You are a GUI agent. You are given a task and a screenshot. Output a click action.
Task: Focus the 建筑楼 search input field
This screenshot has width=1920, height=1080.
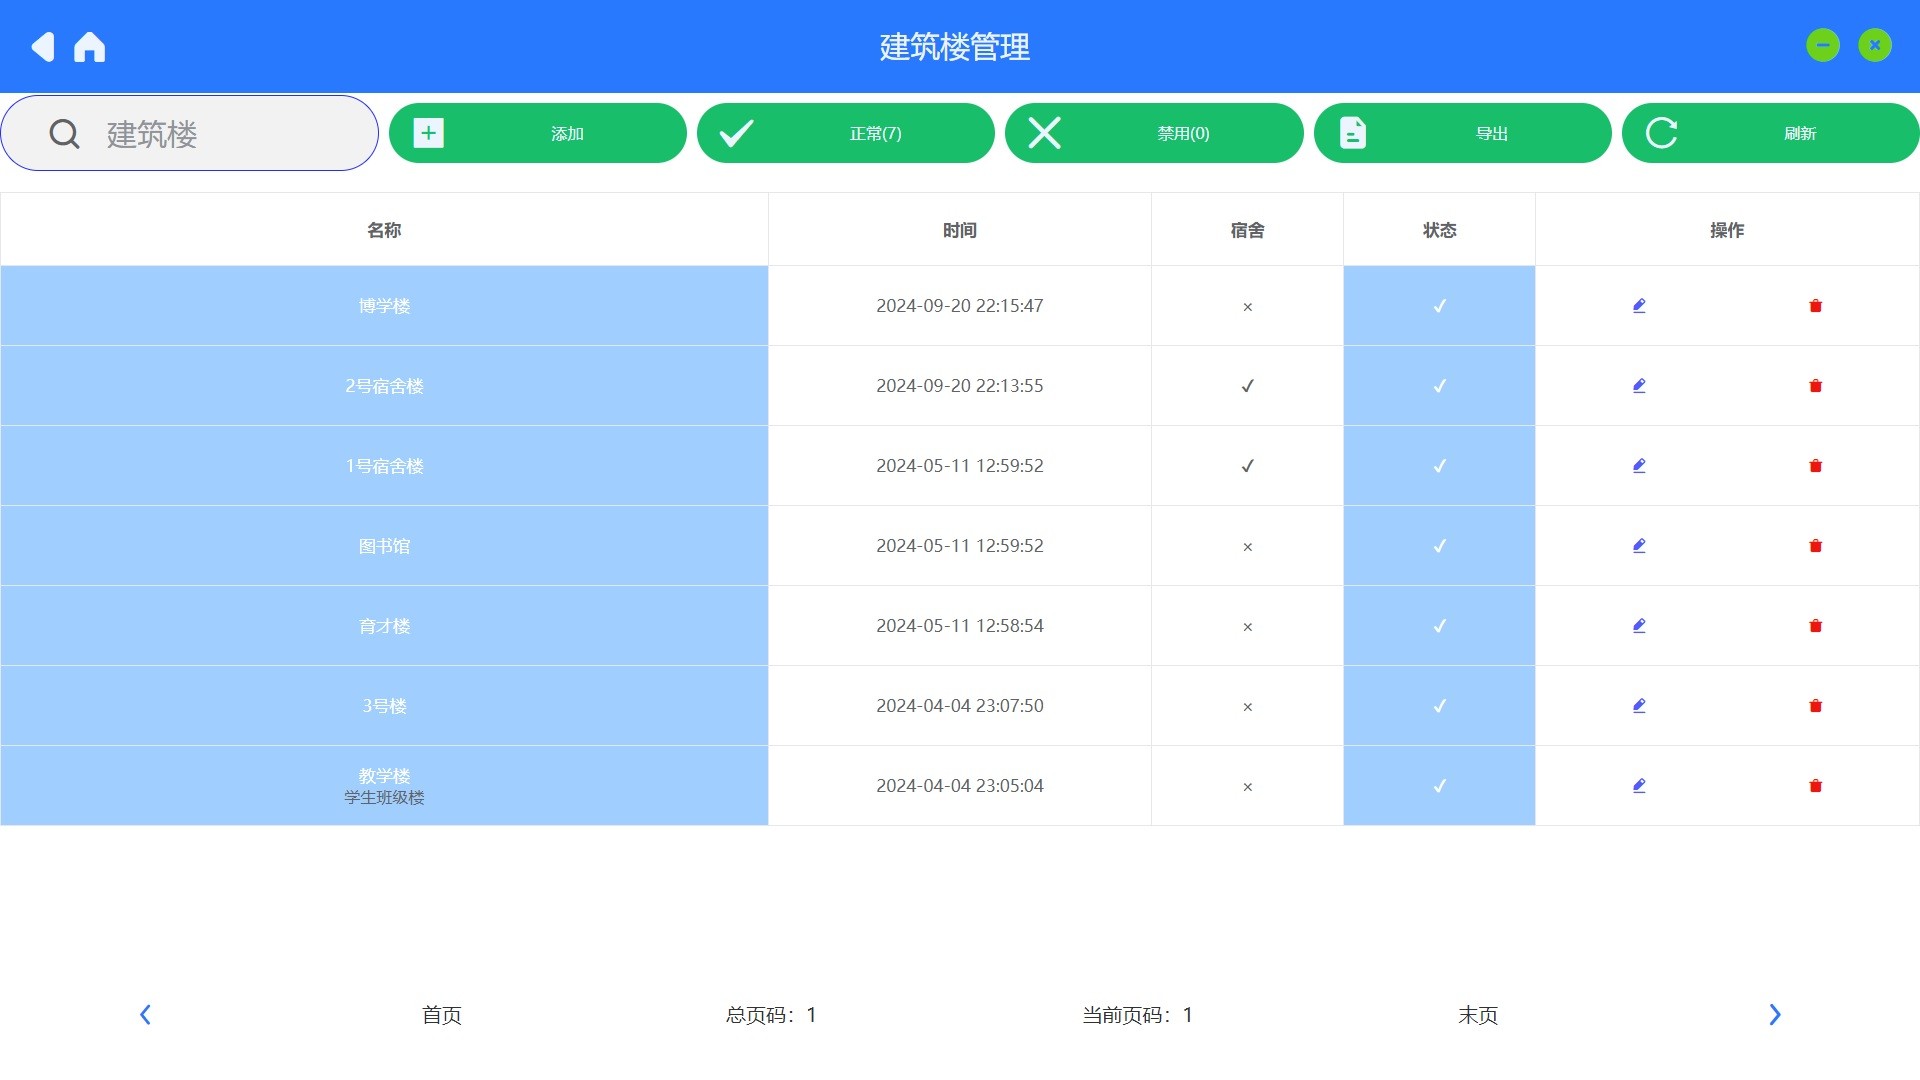(230, 134)
